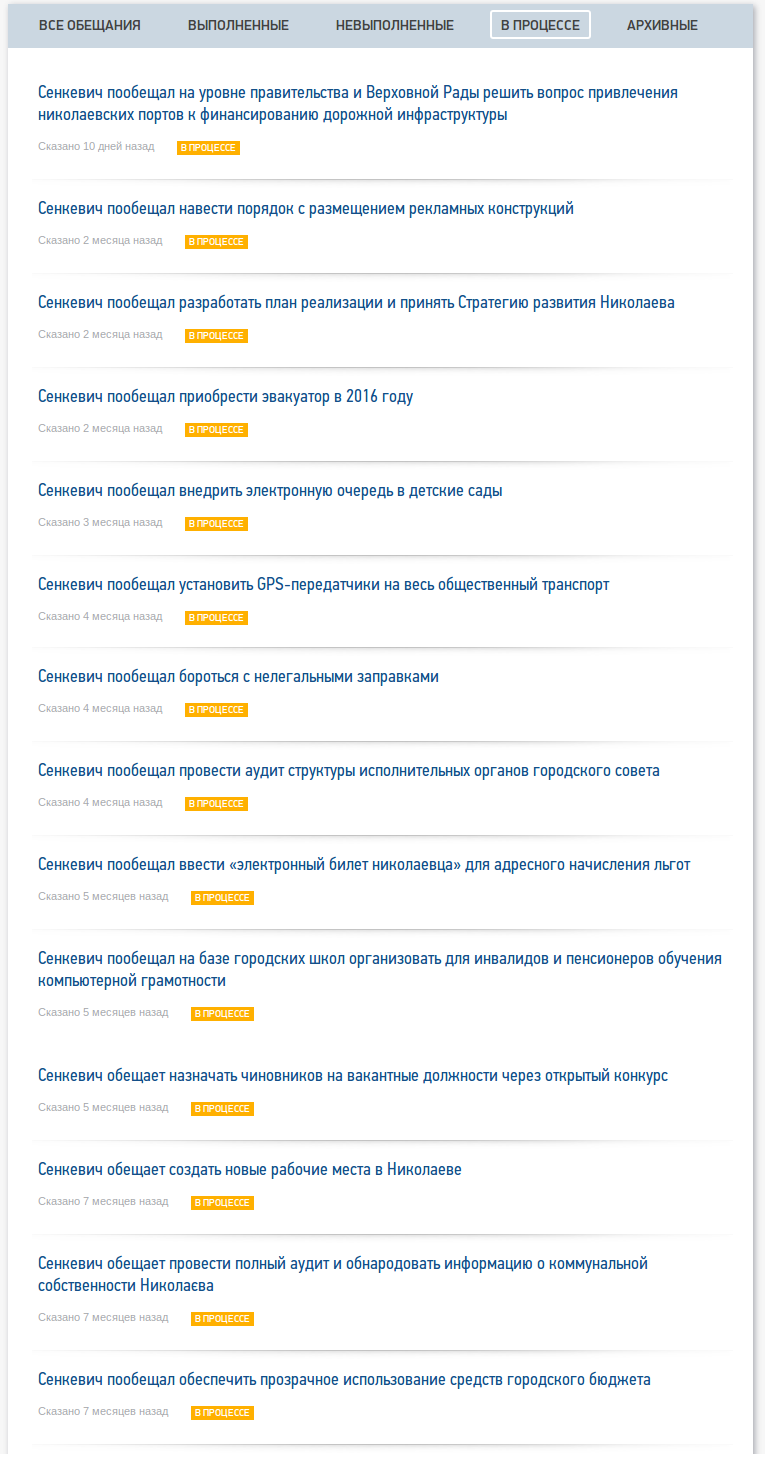Switch to the ВСЕ ОБЕЩАНИЯ tab
Image resolution: width=765 pixels, height=1458 pixels.
(89, 25)
